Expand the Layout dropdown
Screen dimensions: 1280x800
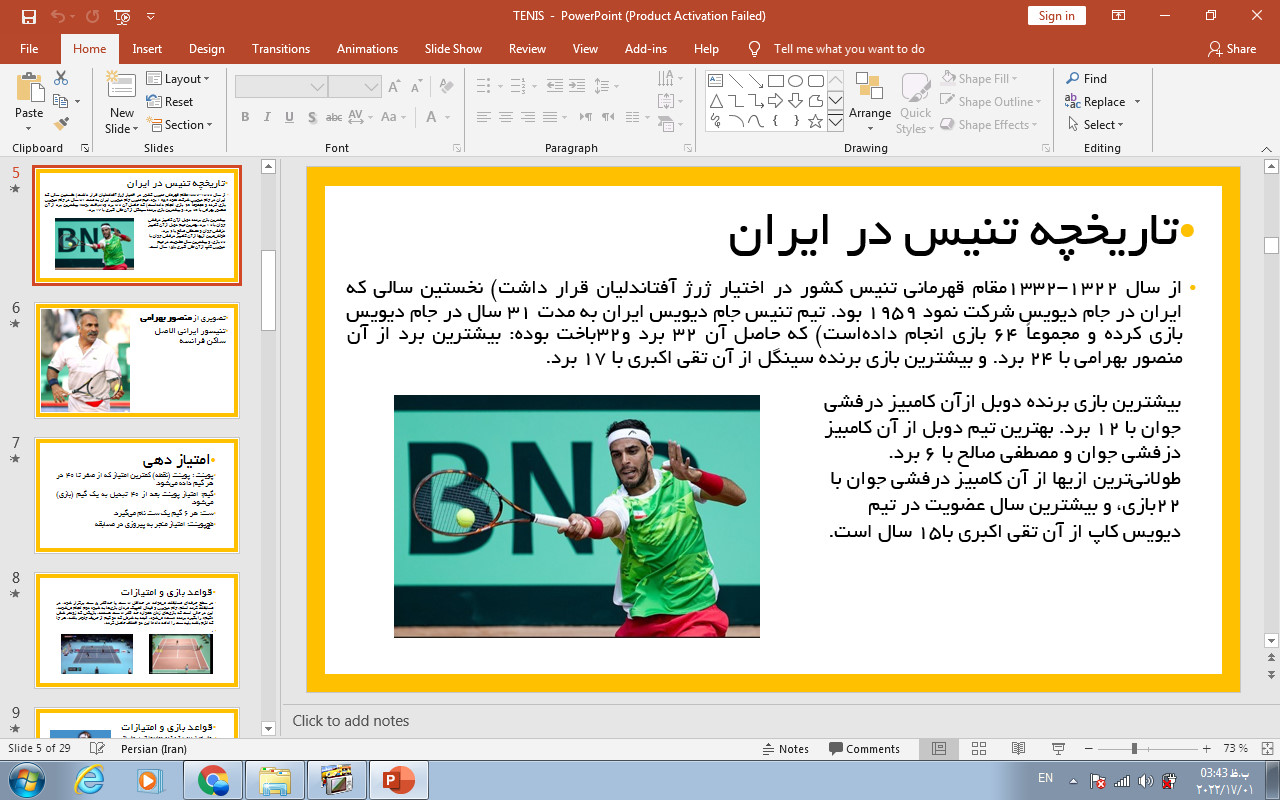click(178, 79)
